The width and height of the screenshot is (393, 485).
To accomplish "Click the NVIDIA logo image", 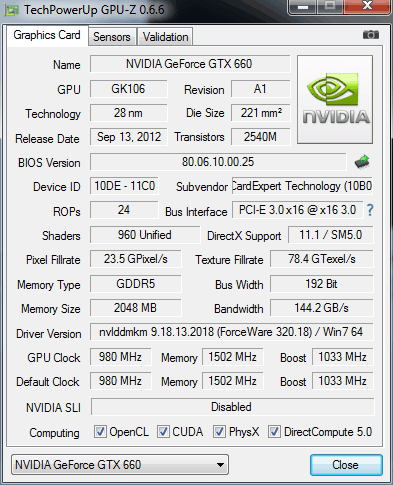I will (x=335, y=99).
